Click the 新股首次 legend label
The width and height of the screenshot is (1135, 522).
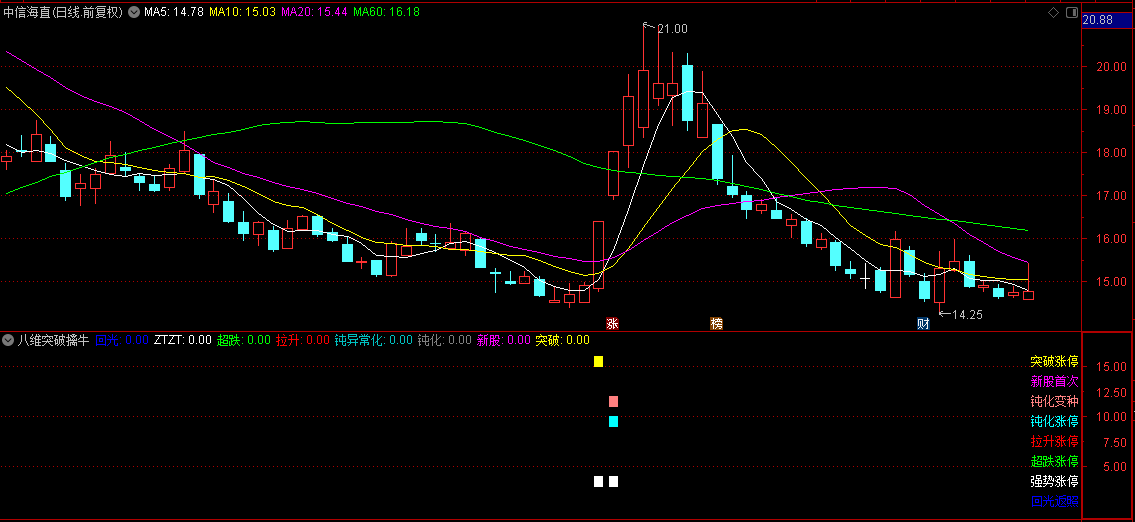[1055, 381]
